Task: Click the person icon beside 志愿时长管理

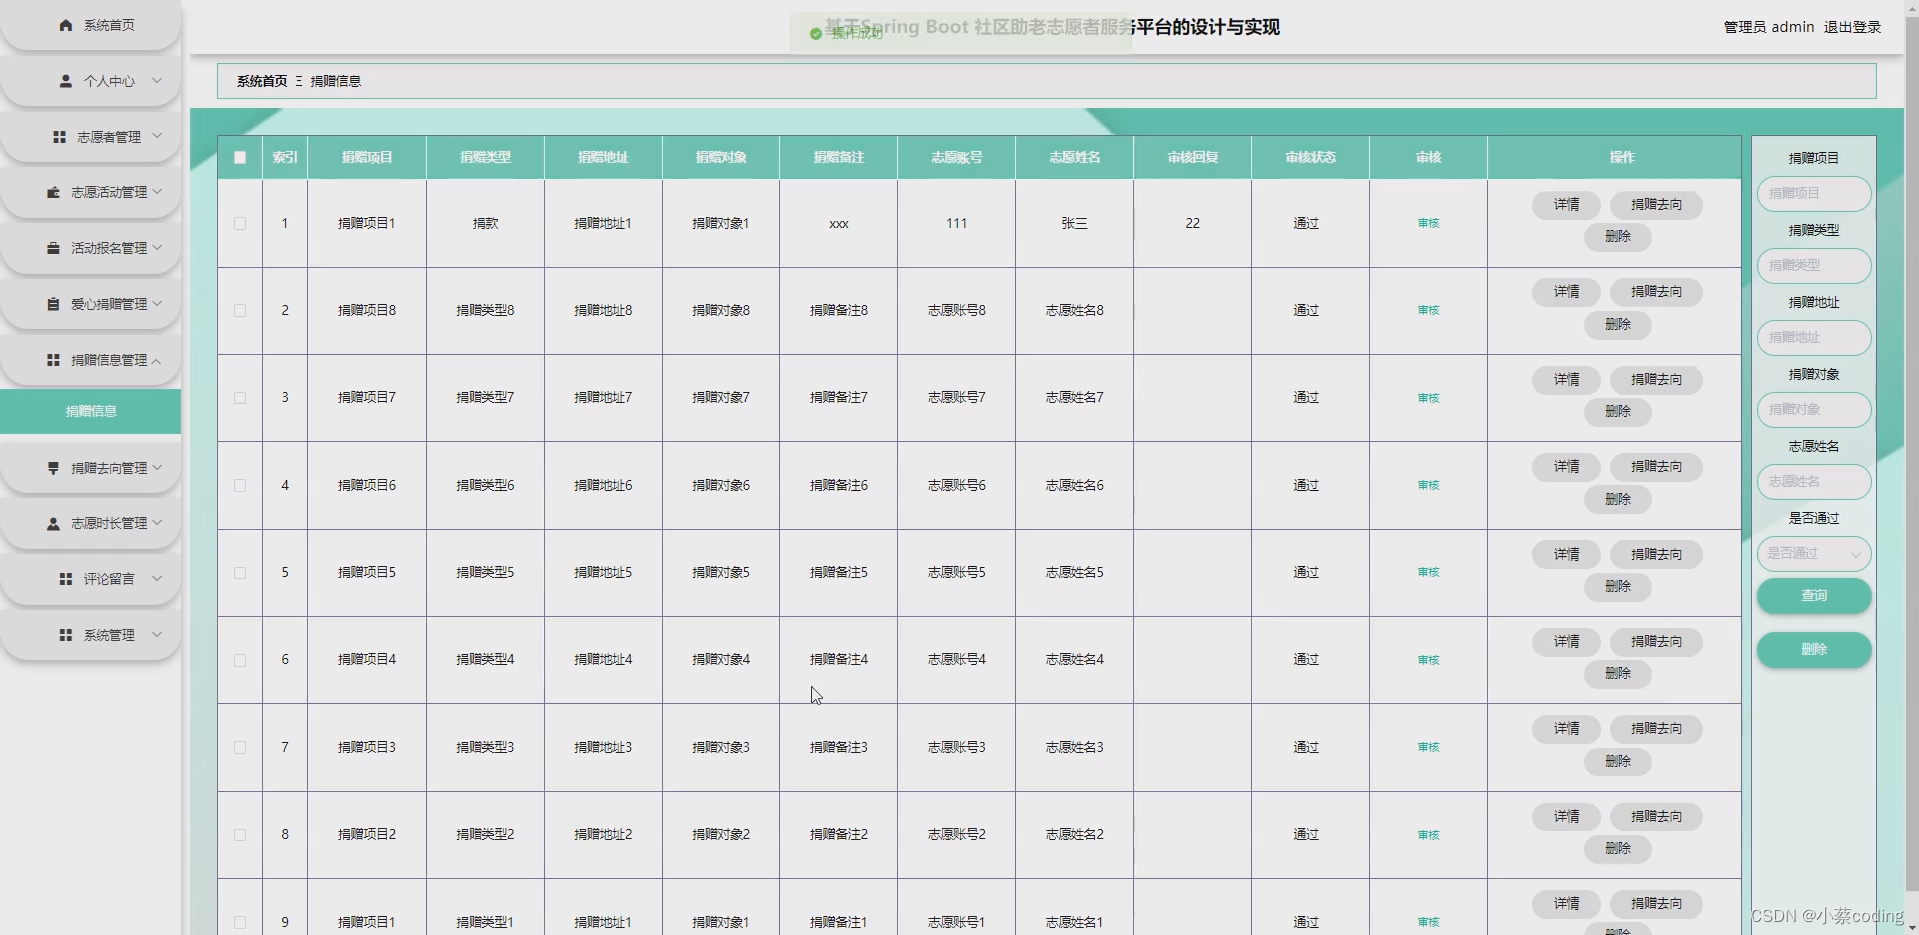Action: [x=54, y=523]
